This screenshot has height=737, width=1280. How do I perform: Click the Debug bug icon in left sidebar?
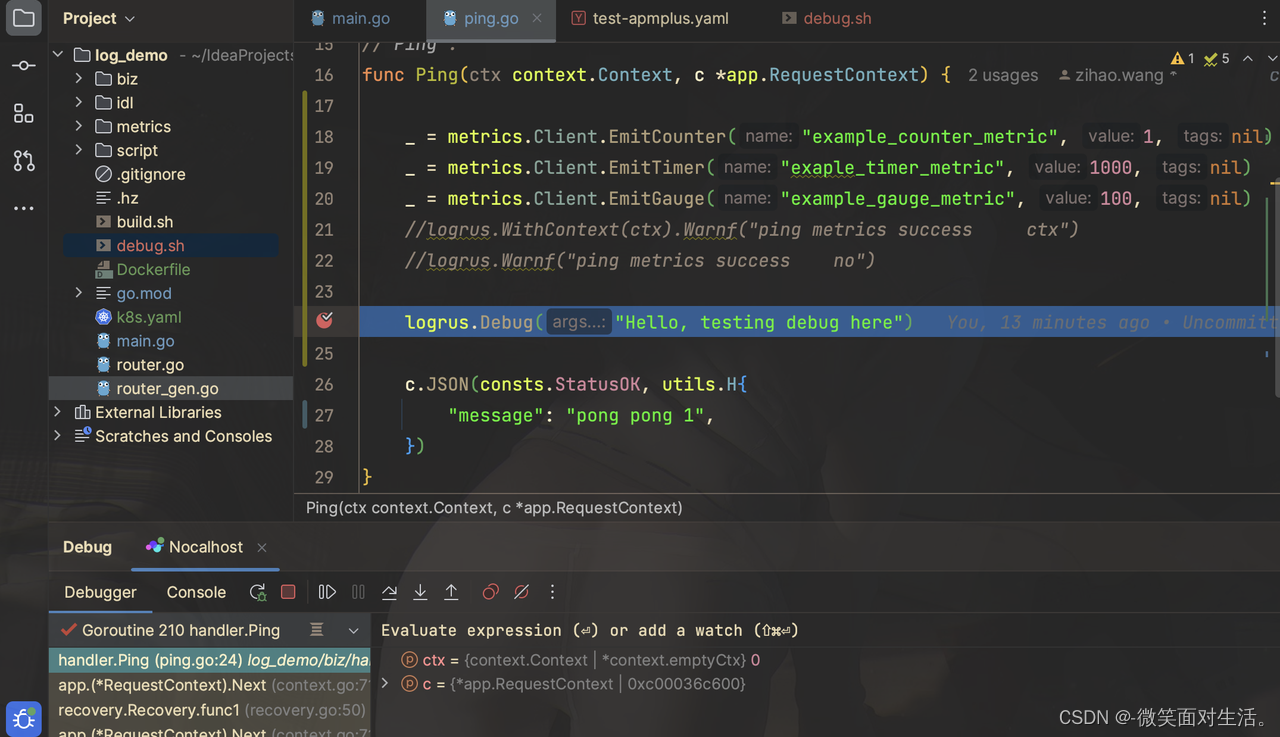(24, 719)
